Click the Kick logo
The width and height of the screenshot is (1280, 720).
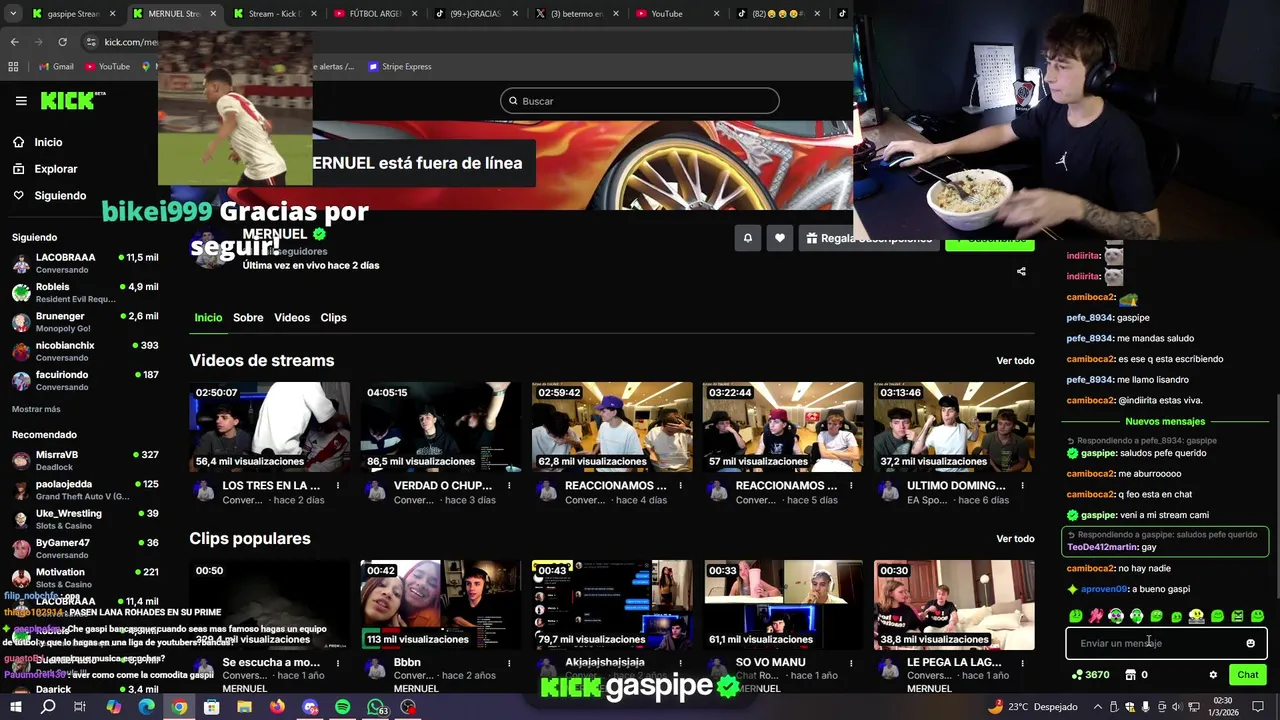72,100
